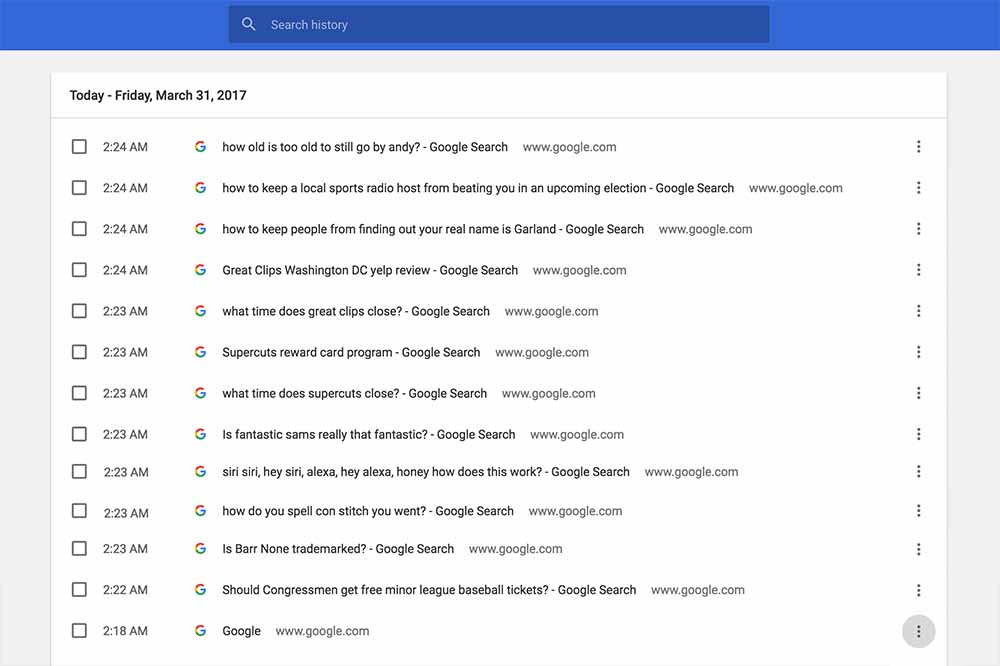Tick the checkbox for the 'real name is Garland' entry
The height and width of the screenshot is (666, 1000).
[79, 228]
